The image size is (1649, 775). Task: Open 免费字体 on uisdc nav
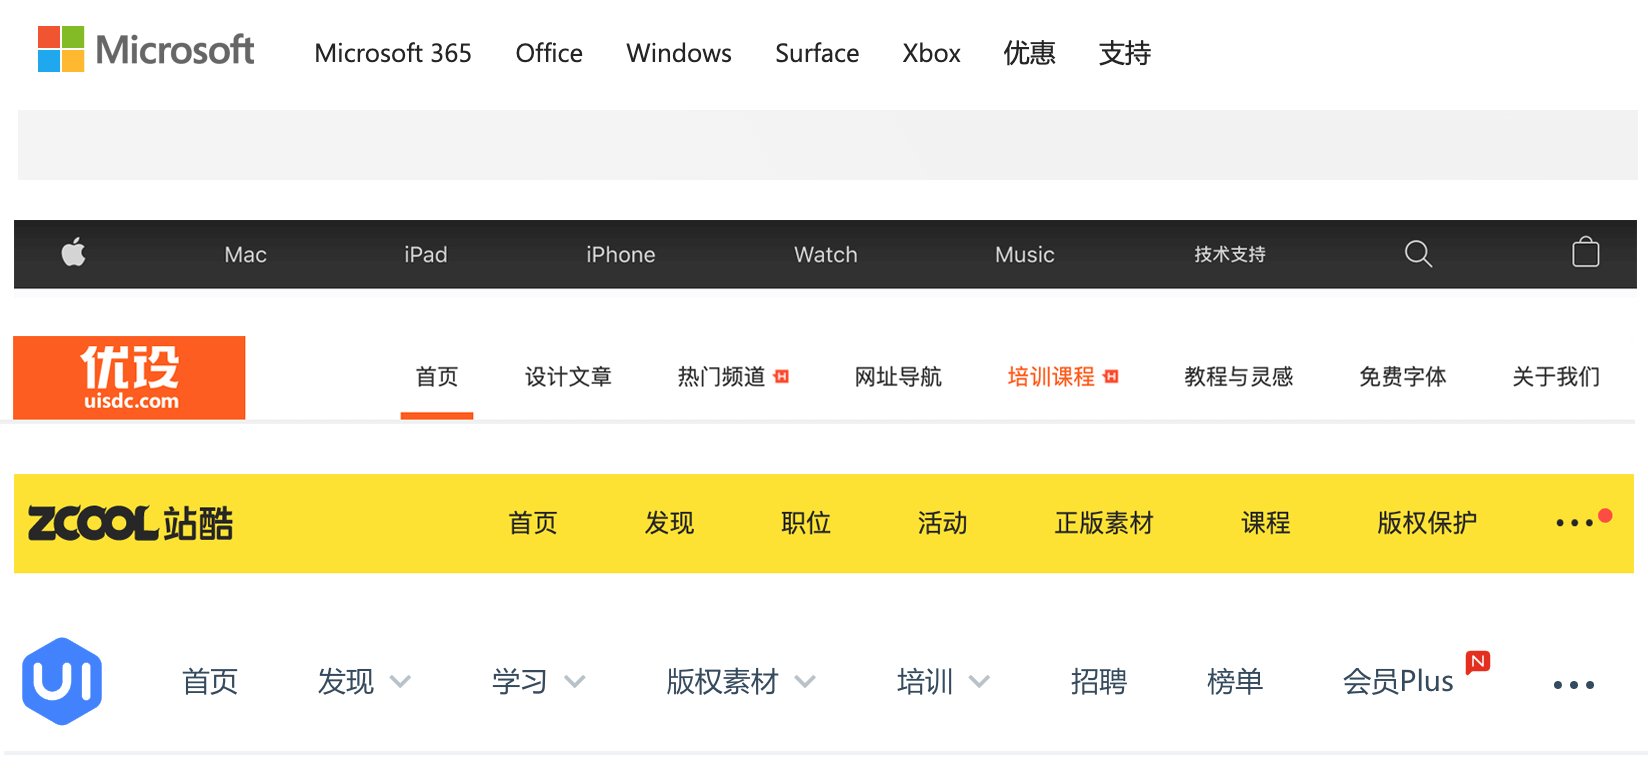tap(1403, 377)
